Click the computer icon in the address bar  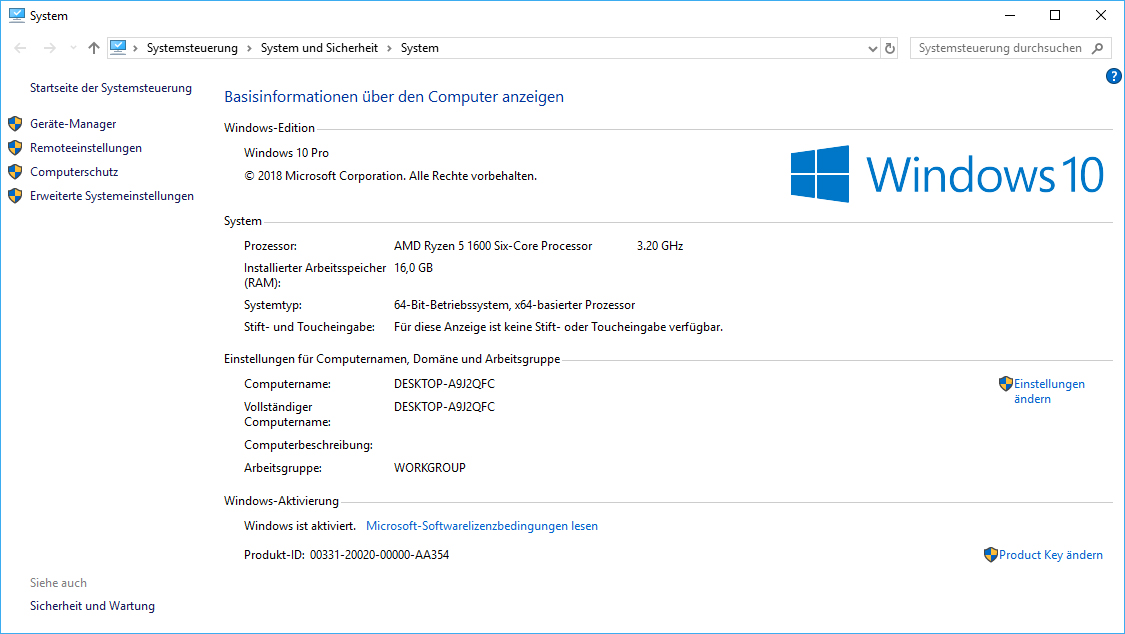pyautogui.click(x=119, y=47)
